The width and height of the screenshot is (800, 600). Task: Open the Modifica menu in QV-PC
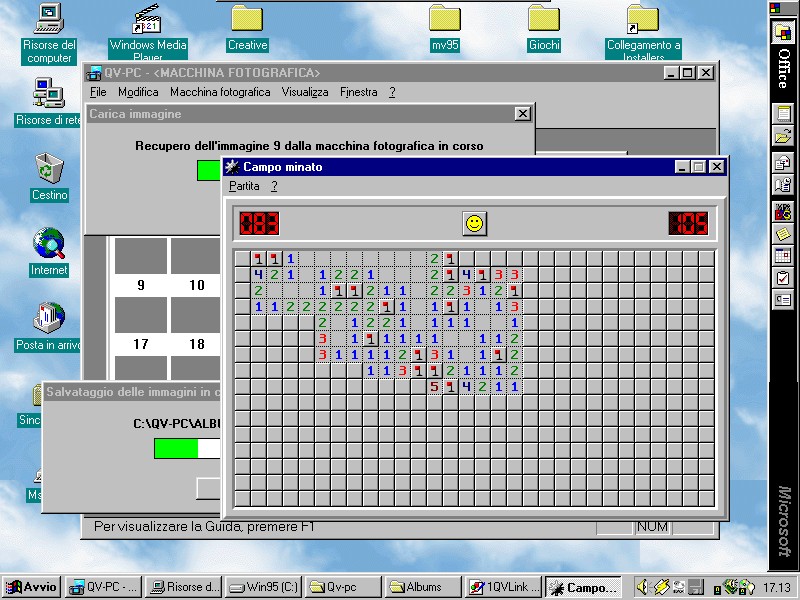pos(138,92)
